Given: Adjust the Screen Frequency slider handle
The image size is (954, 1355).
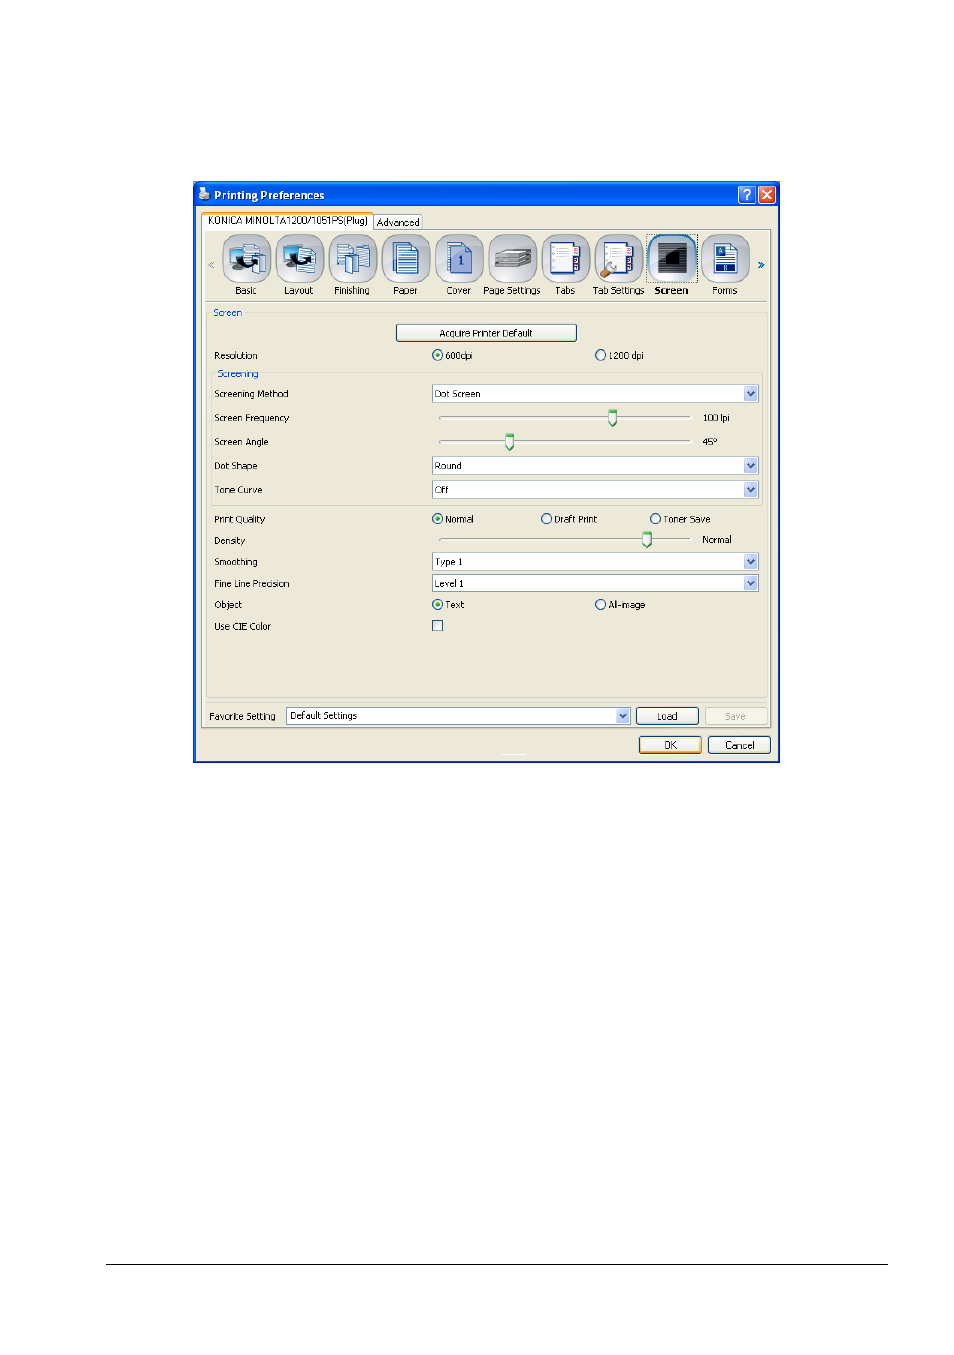Looking at the screenshot, I should [613, 418].
